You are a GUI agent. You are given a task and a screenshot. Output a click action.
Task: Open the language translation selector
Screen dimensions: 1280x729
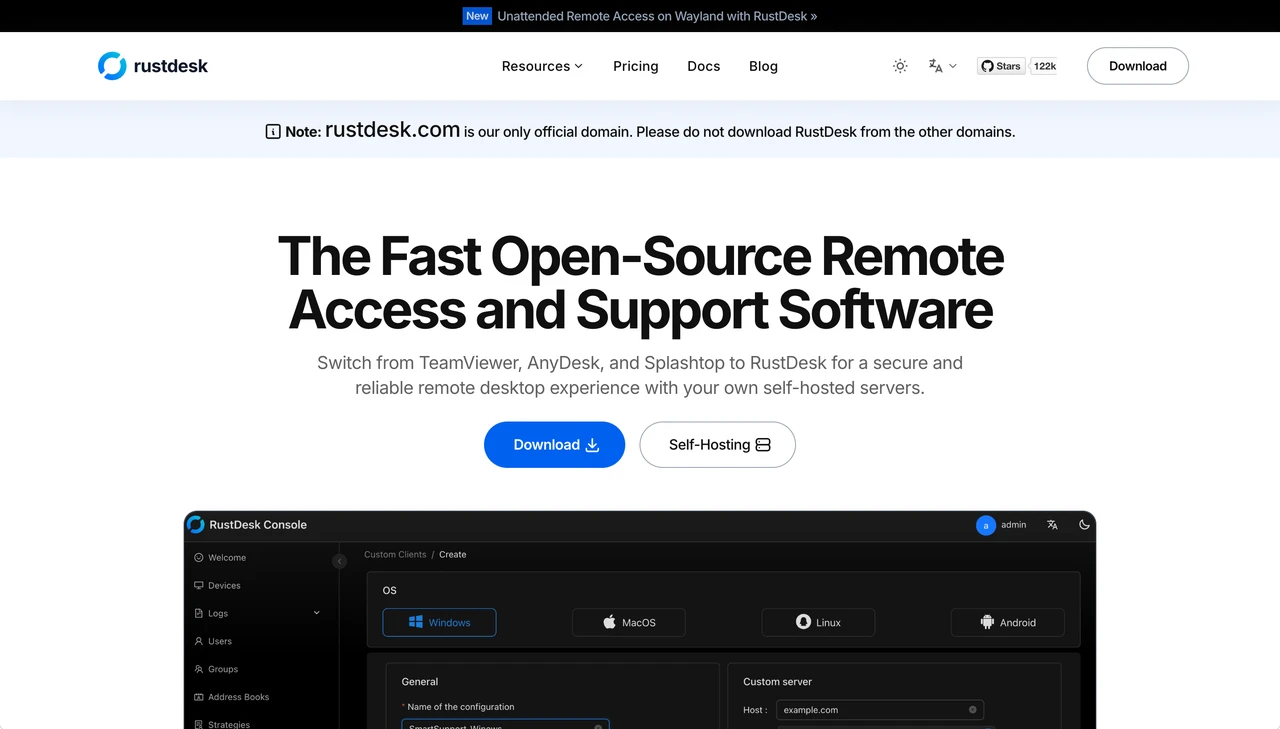[942, 66]
